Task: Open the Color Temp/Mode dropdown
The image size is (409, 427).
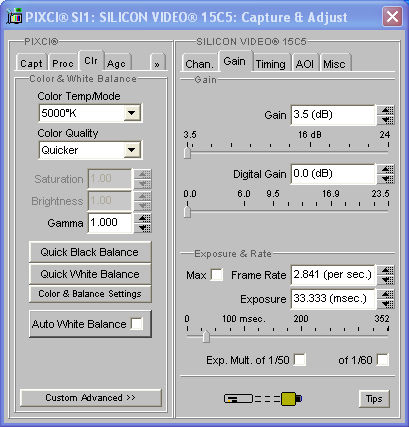Action: (x=132, y=113)
